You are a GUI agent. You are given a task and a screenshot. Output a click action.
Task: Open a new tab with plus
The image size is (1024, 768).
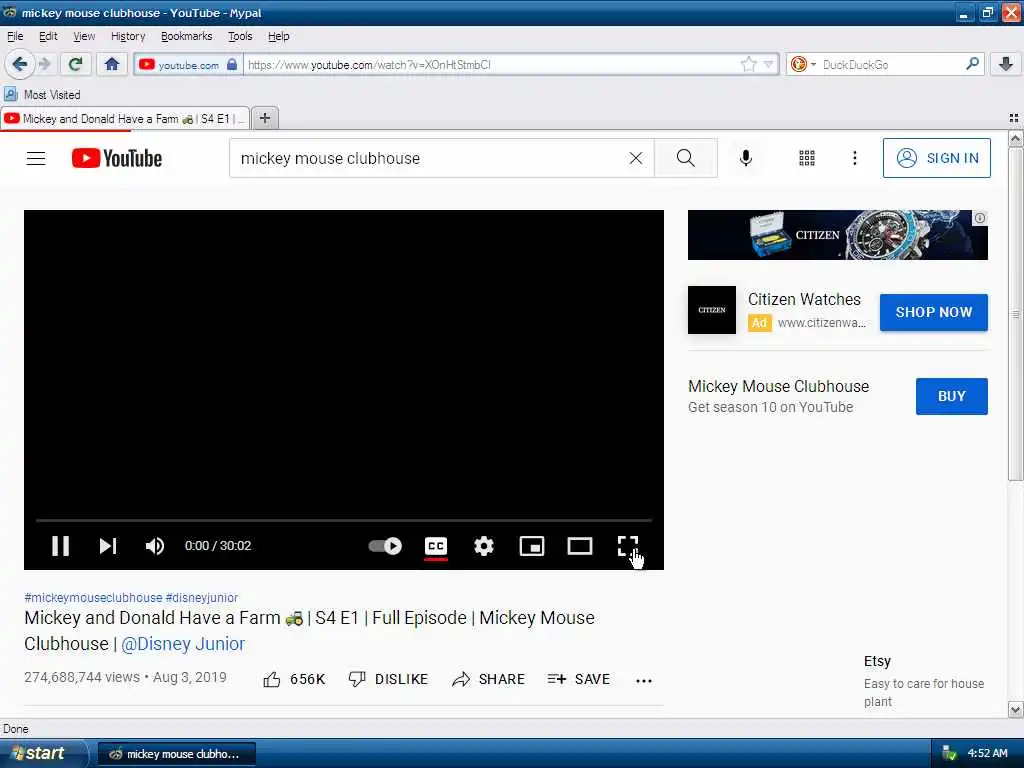pyautogui.click(x=264, y=118)
